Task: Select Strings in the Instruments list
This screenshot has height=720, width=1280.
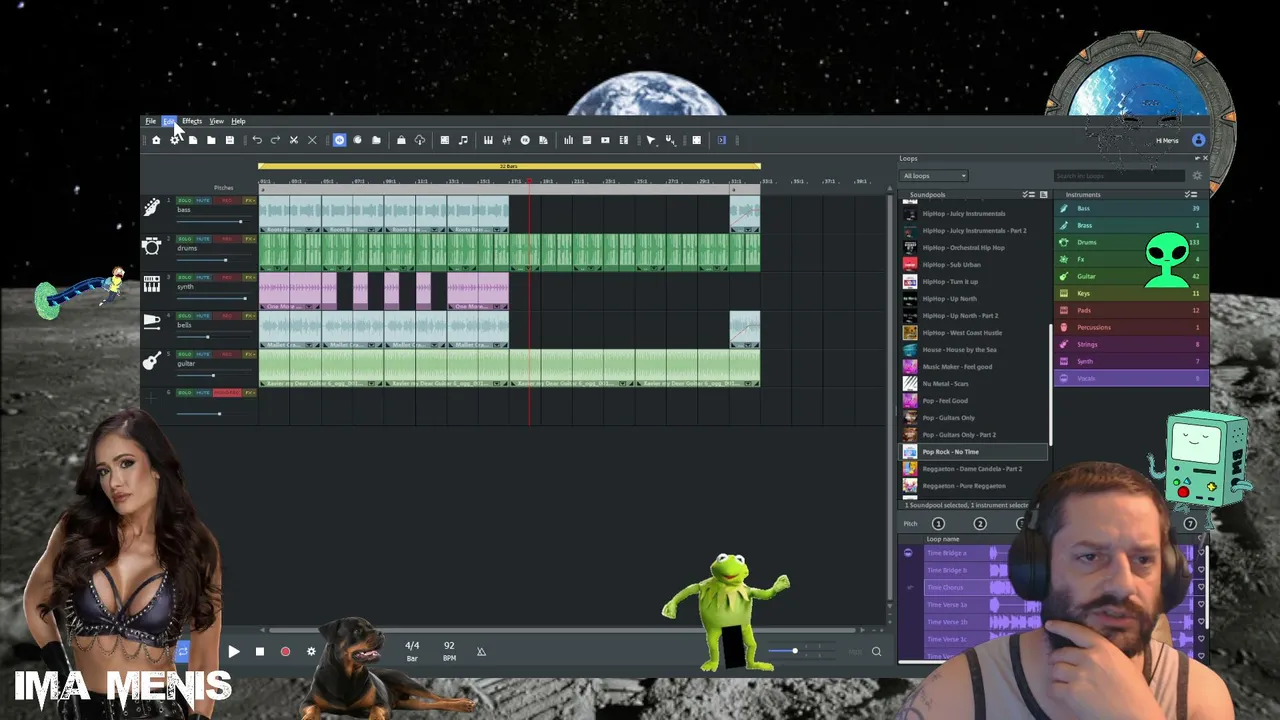Action: coord(1131,344)
